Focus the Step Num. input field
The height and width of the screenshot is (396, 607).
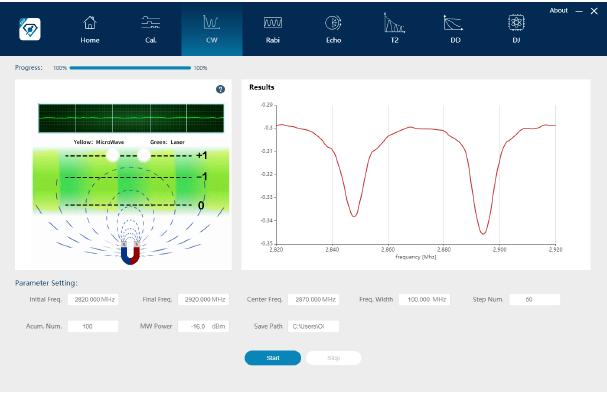point(535,299)
